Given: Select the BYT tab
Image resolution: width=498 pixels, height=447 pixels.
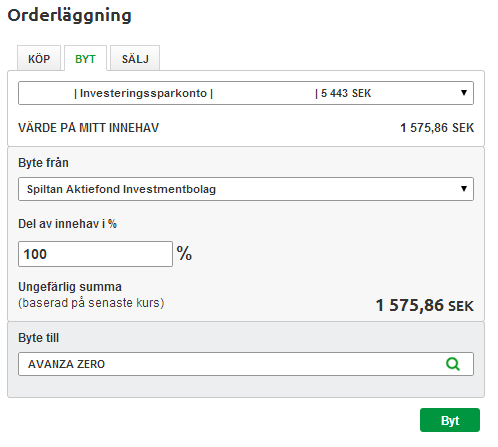Looking at the screenshot, I should click(x=85, y=59).
